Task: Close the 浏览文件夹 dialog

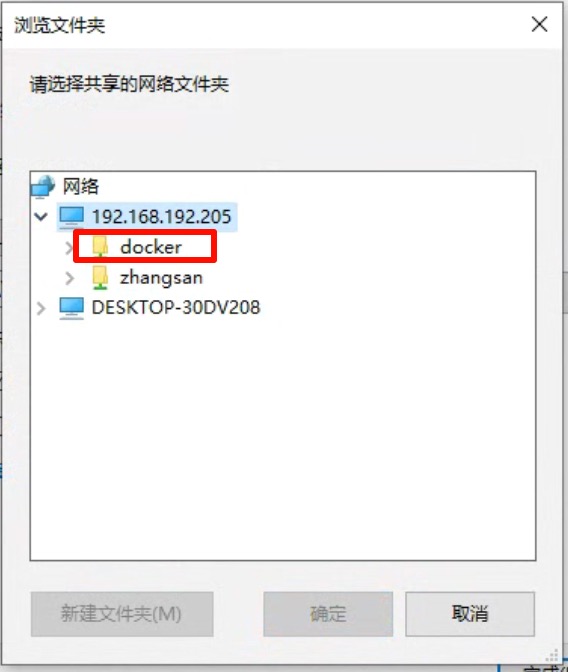Action: pos(539,24)
